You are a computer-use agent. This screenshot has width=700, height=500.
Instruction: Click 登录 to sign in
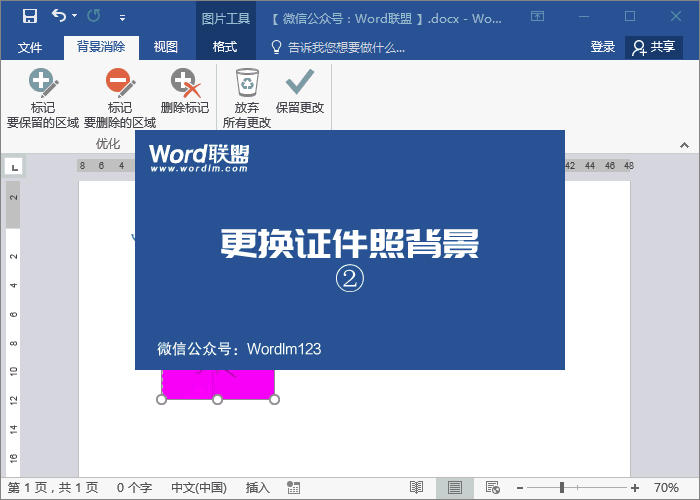(603, 46)
